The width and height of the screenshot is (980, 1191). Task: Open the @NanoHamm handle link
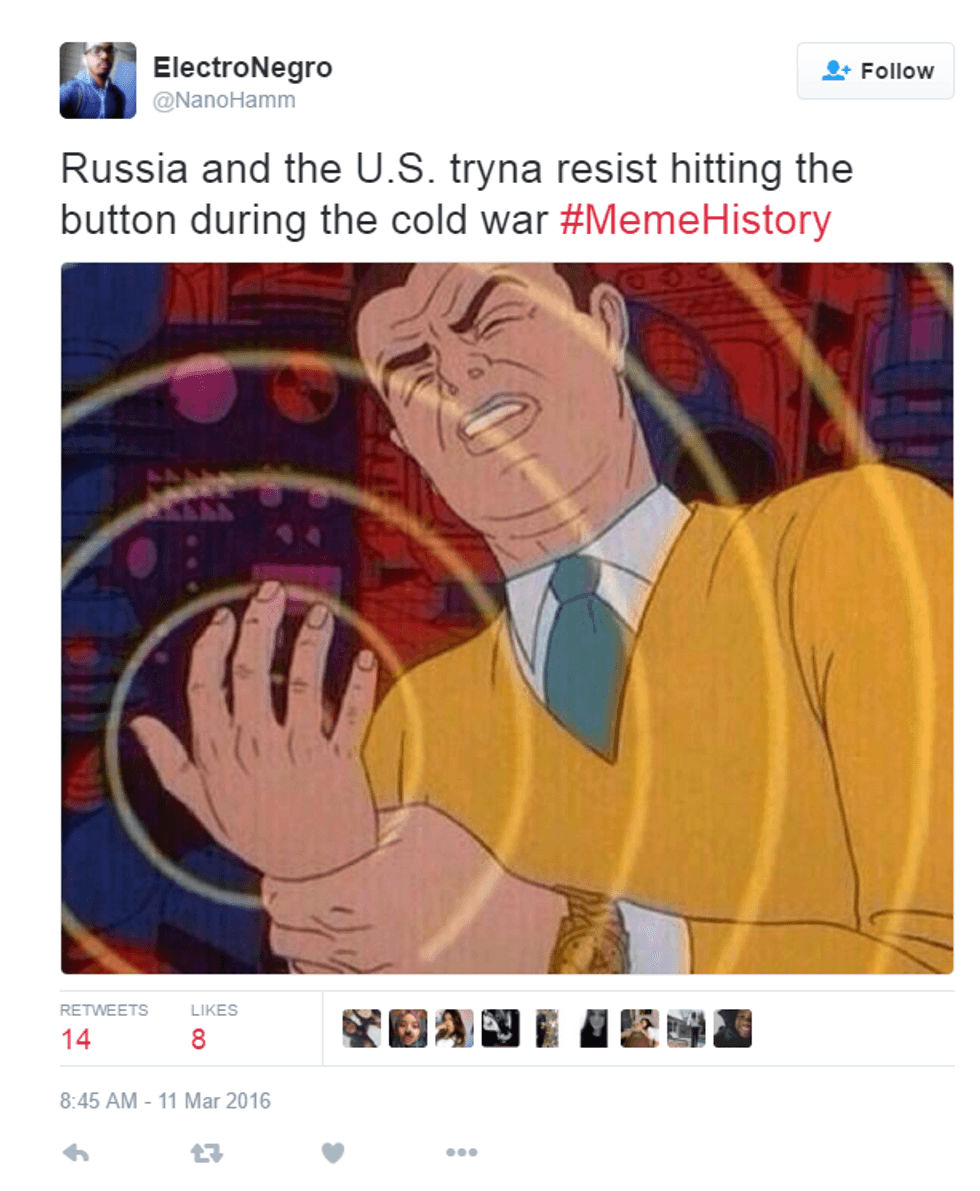click(224, 100)
